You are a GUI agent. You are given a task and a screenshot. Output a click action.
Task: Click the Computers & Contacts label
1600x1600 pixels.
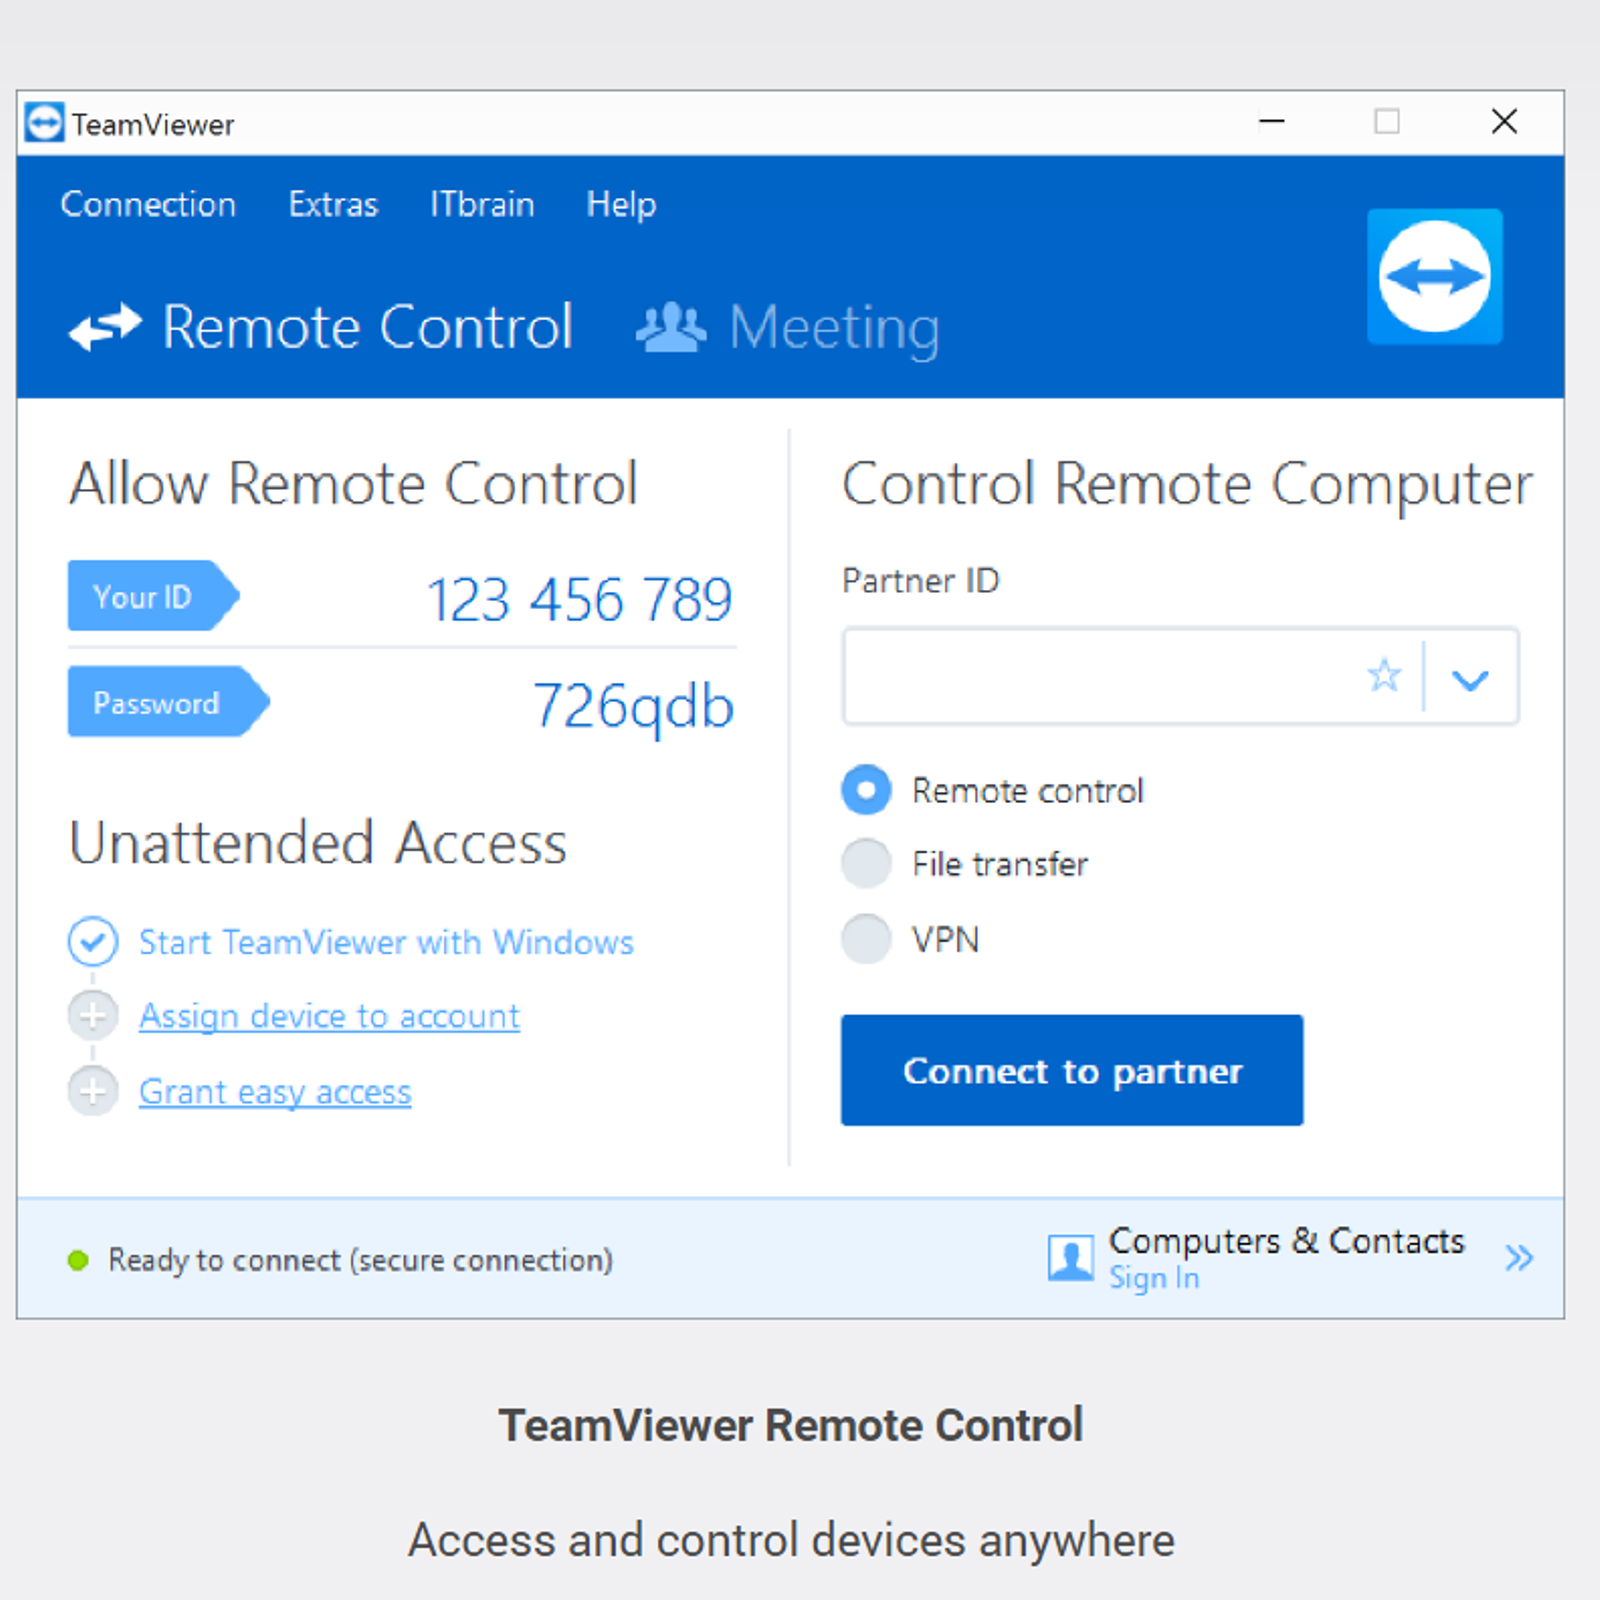tap(1286, 1240)
